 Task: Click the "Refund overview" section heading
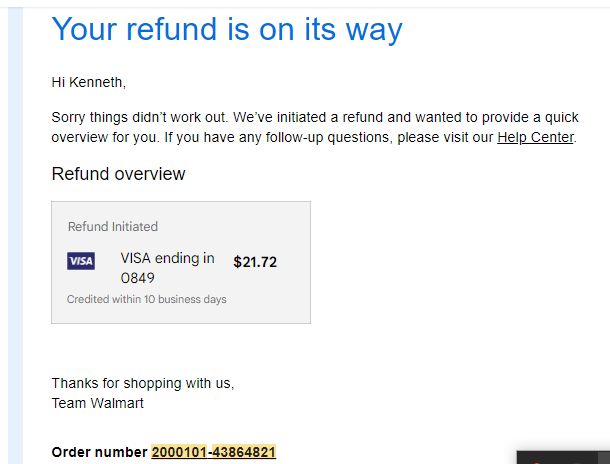(x=118, y=174)
